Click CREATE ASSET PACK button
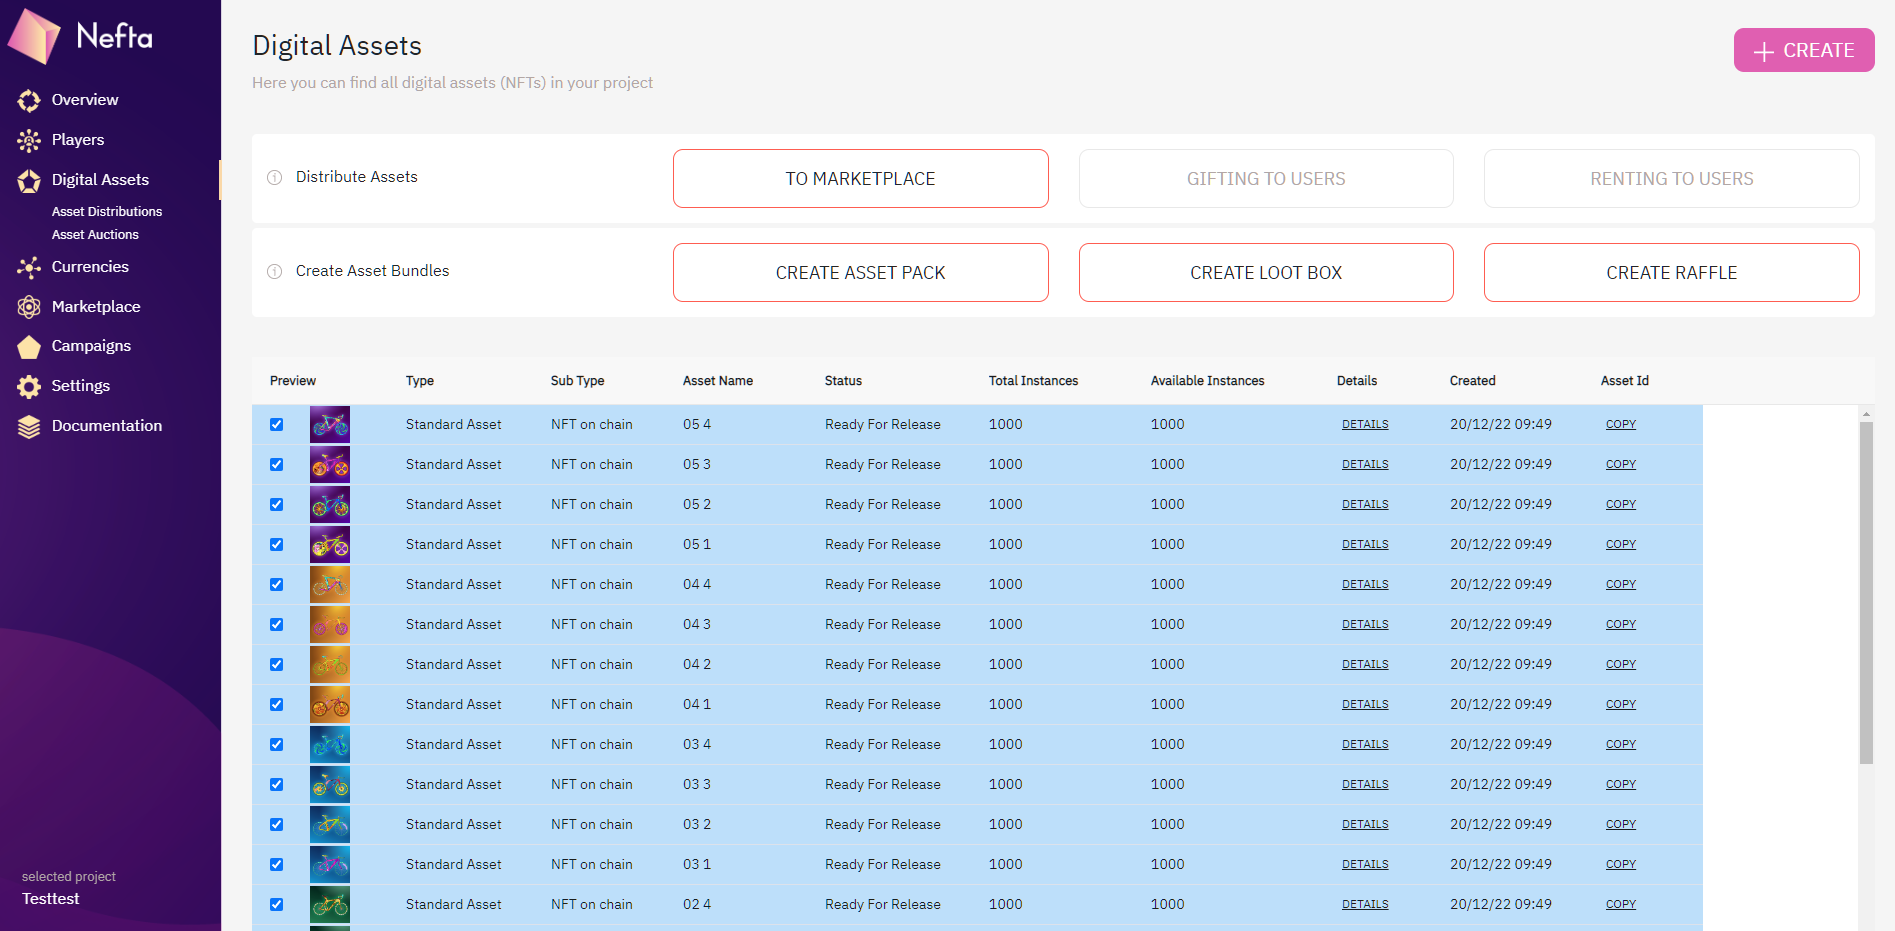The image size is (1895, 931). click(x=861, y=273)
